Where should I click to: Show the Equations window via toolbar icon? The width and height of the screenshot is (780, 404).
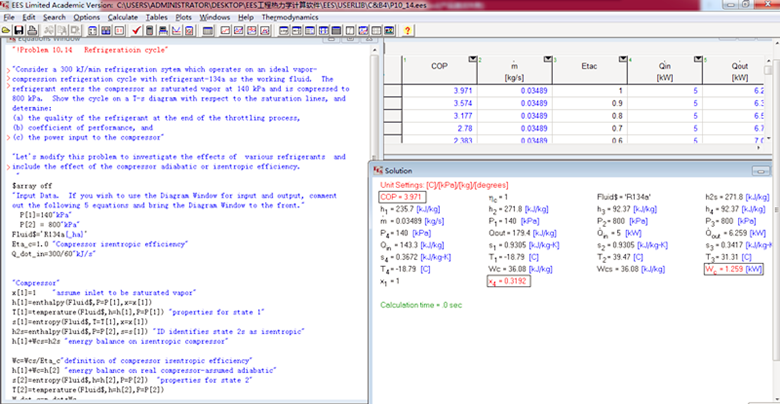tap(284, 30)
